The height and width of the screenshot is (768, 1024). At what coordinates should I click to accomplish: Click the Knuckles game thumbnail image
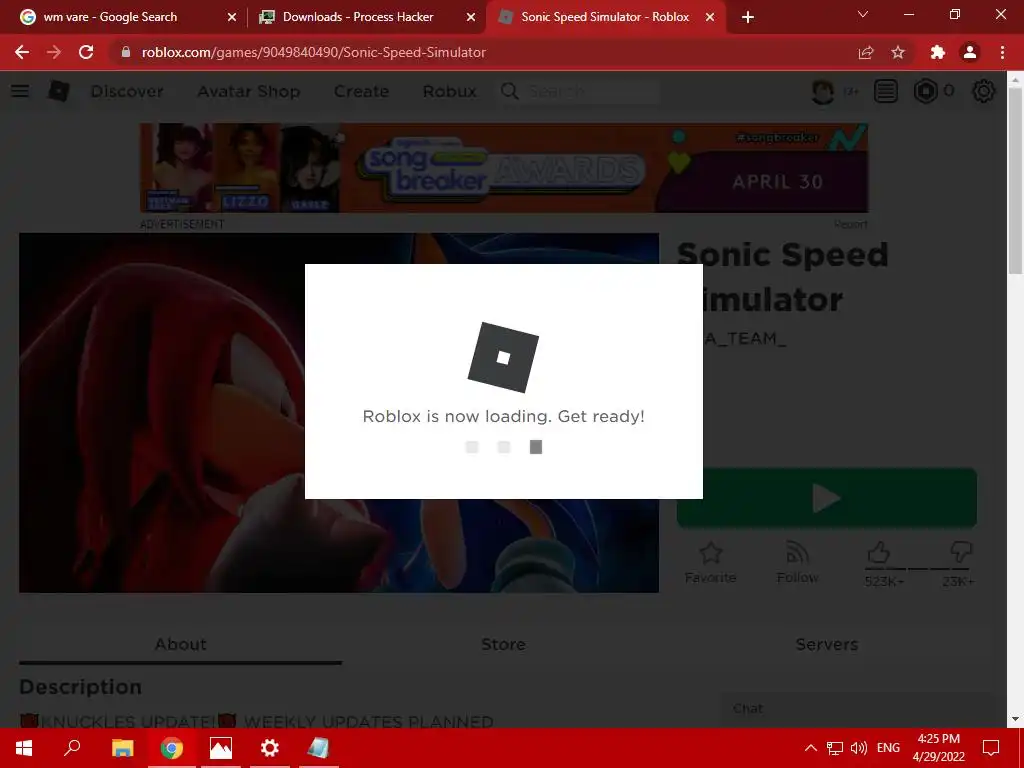pyautogui.click(x=161, y=413)
